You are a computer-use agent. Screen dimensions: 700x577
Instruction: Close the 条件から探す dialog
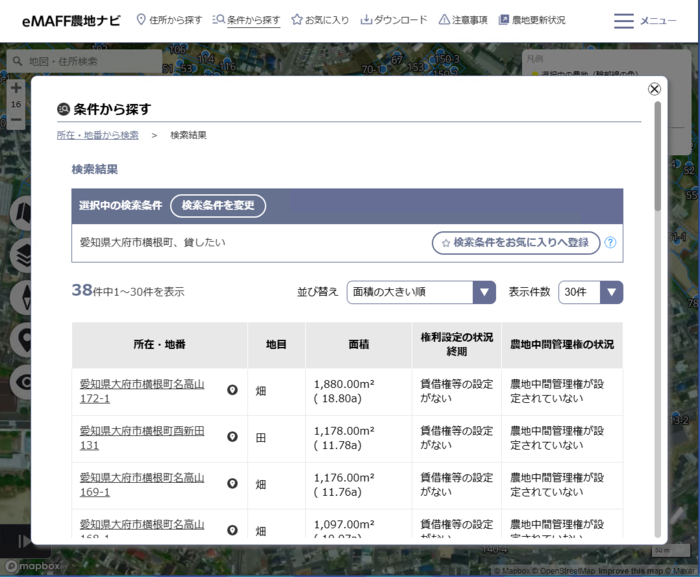tap(654, 89)
